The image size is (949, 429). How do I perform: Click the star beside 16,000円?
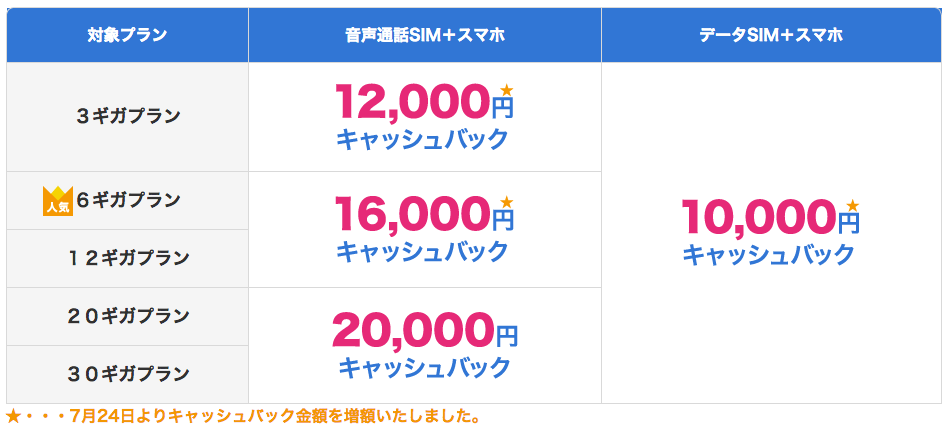(x=507, y=201)
